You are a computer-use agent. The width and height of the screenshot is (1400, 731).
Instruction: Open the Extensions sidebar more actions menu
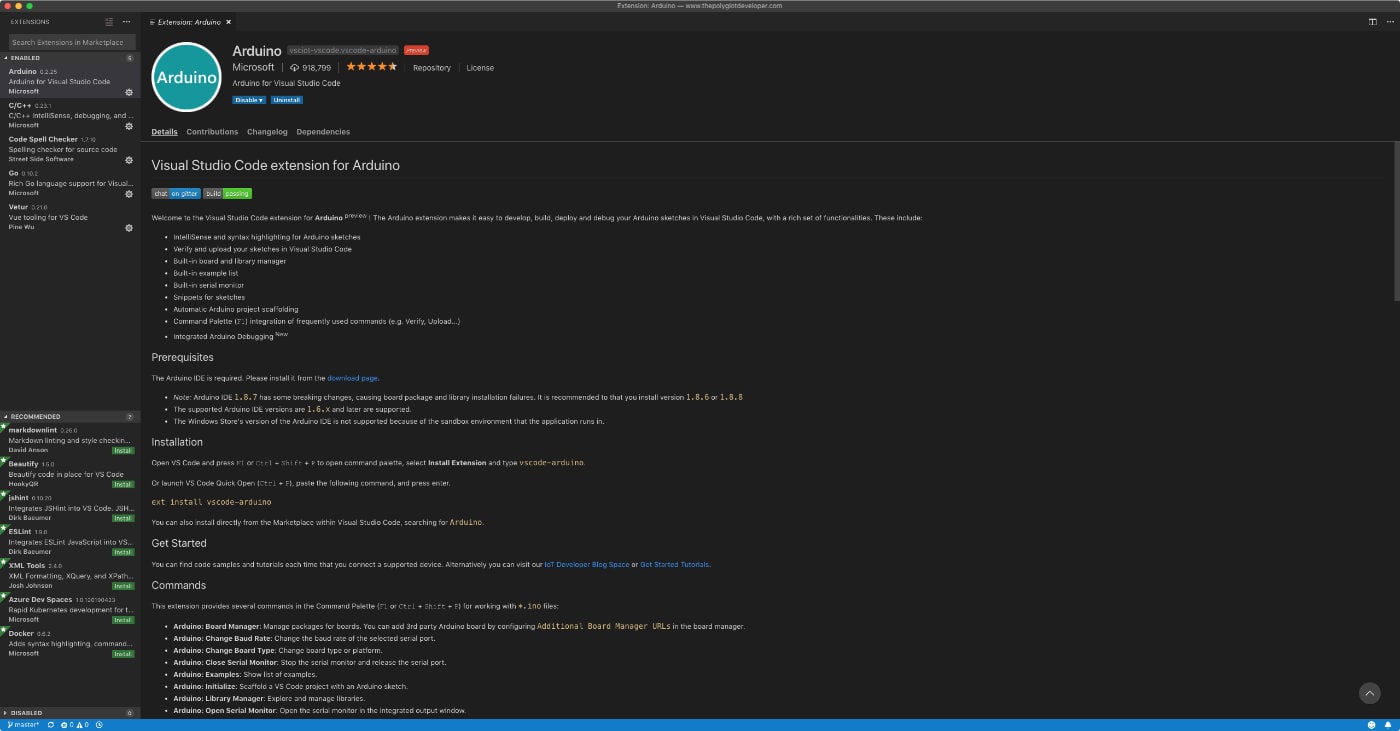(126, 21)
